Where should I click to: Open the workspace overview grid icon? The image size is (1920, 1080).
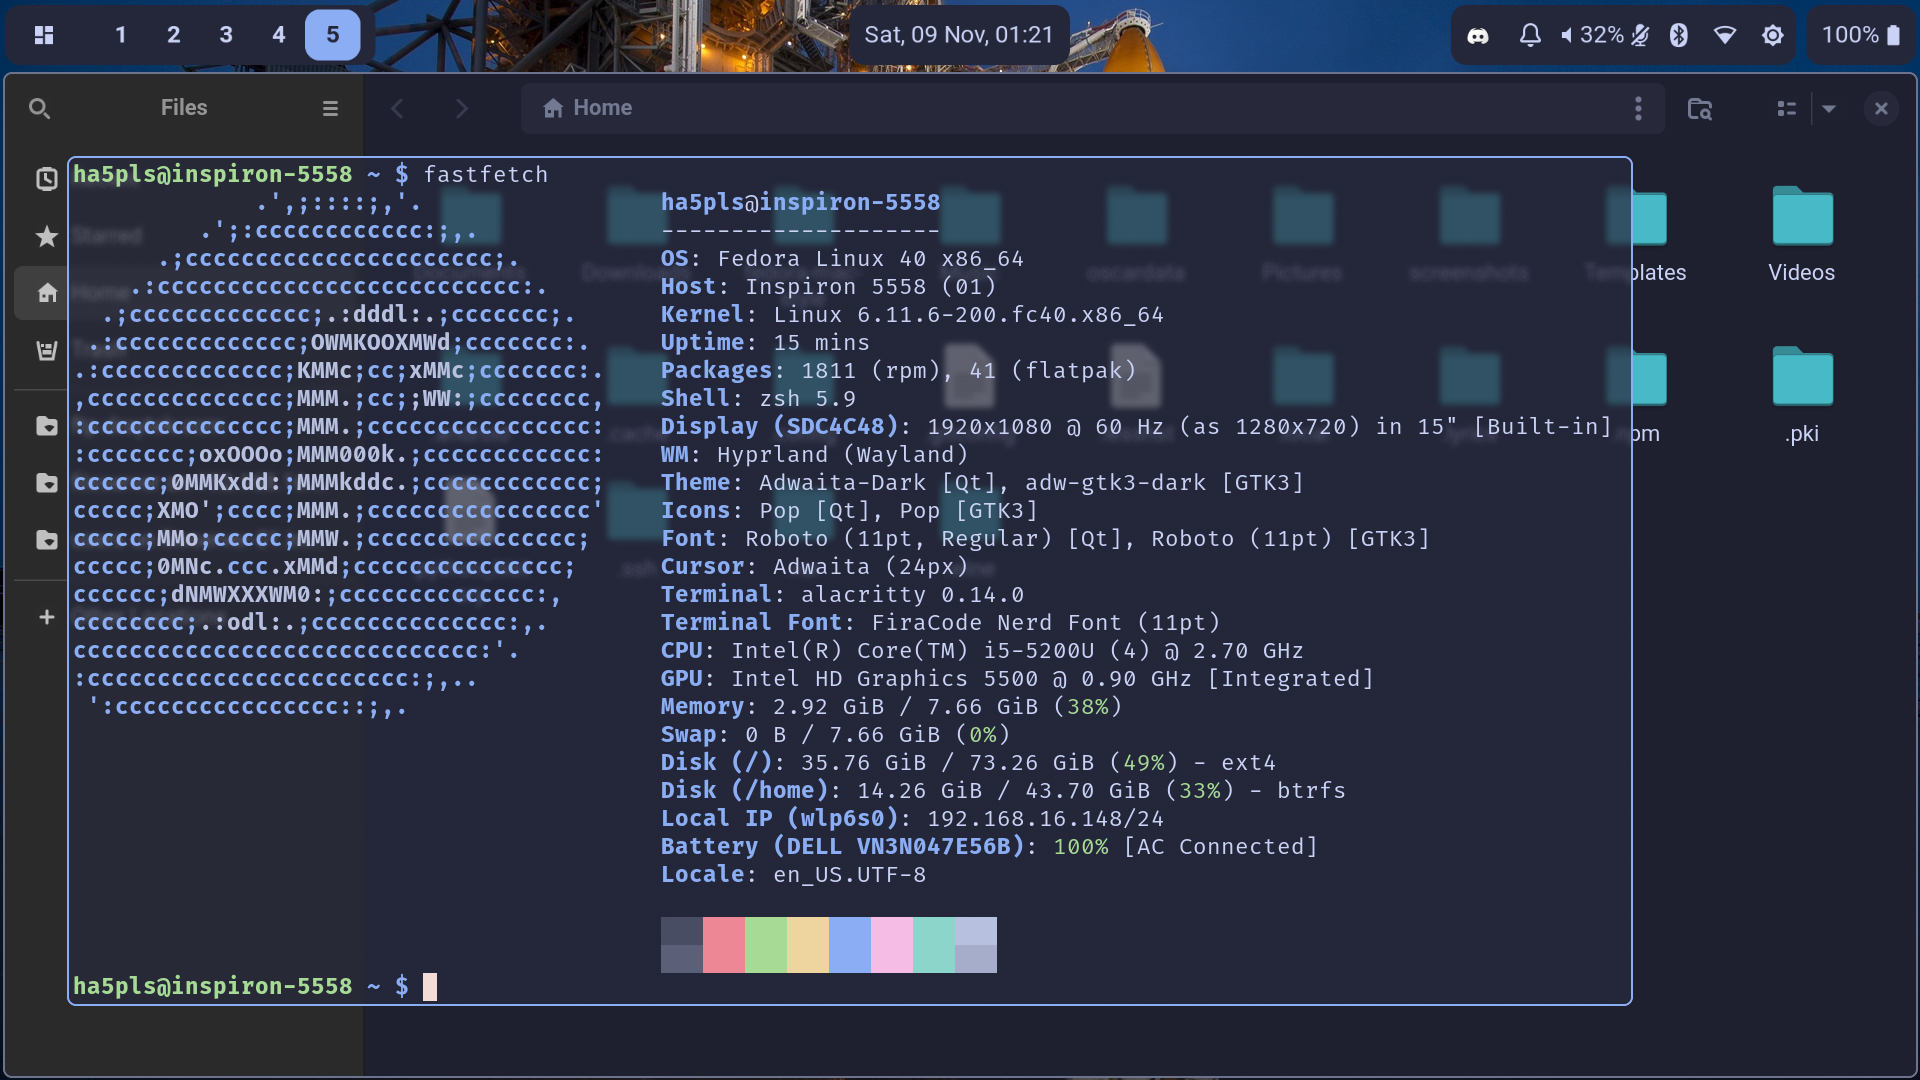(44, 35)
